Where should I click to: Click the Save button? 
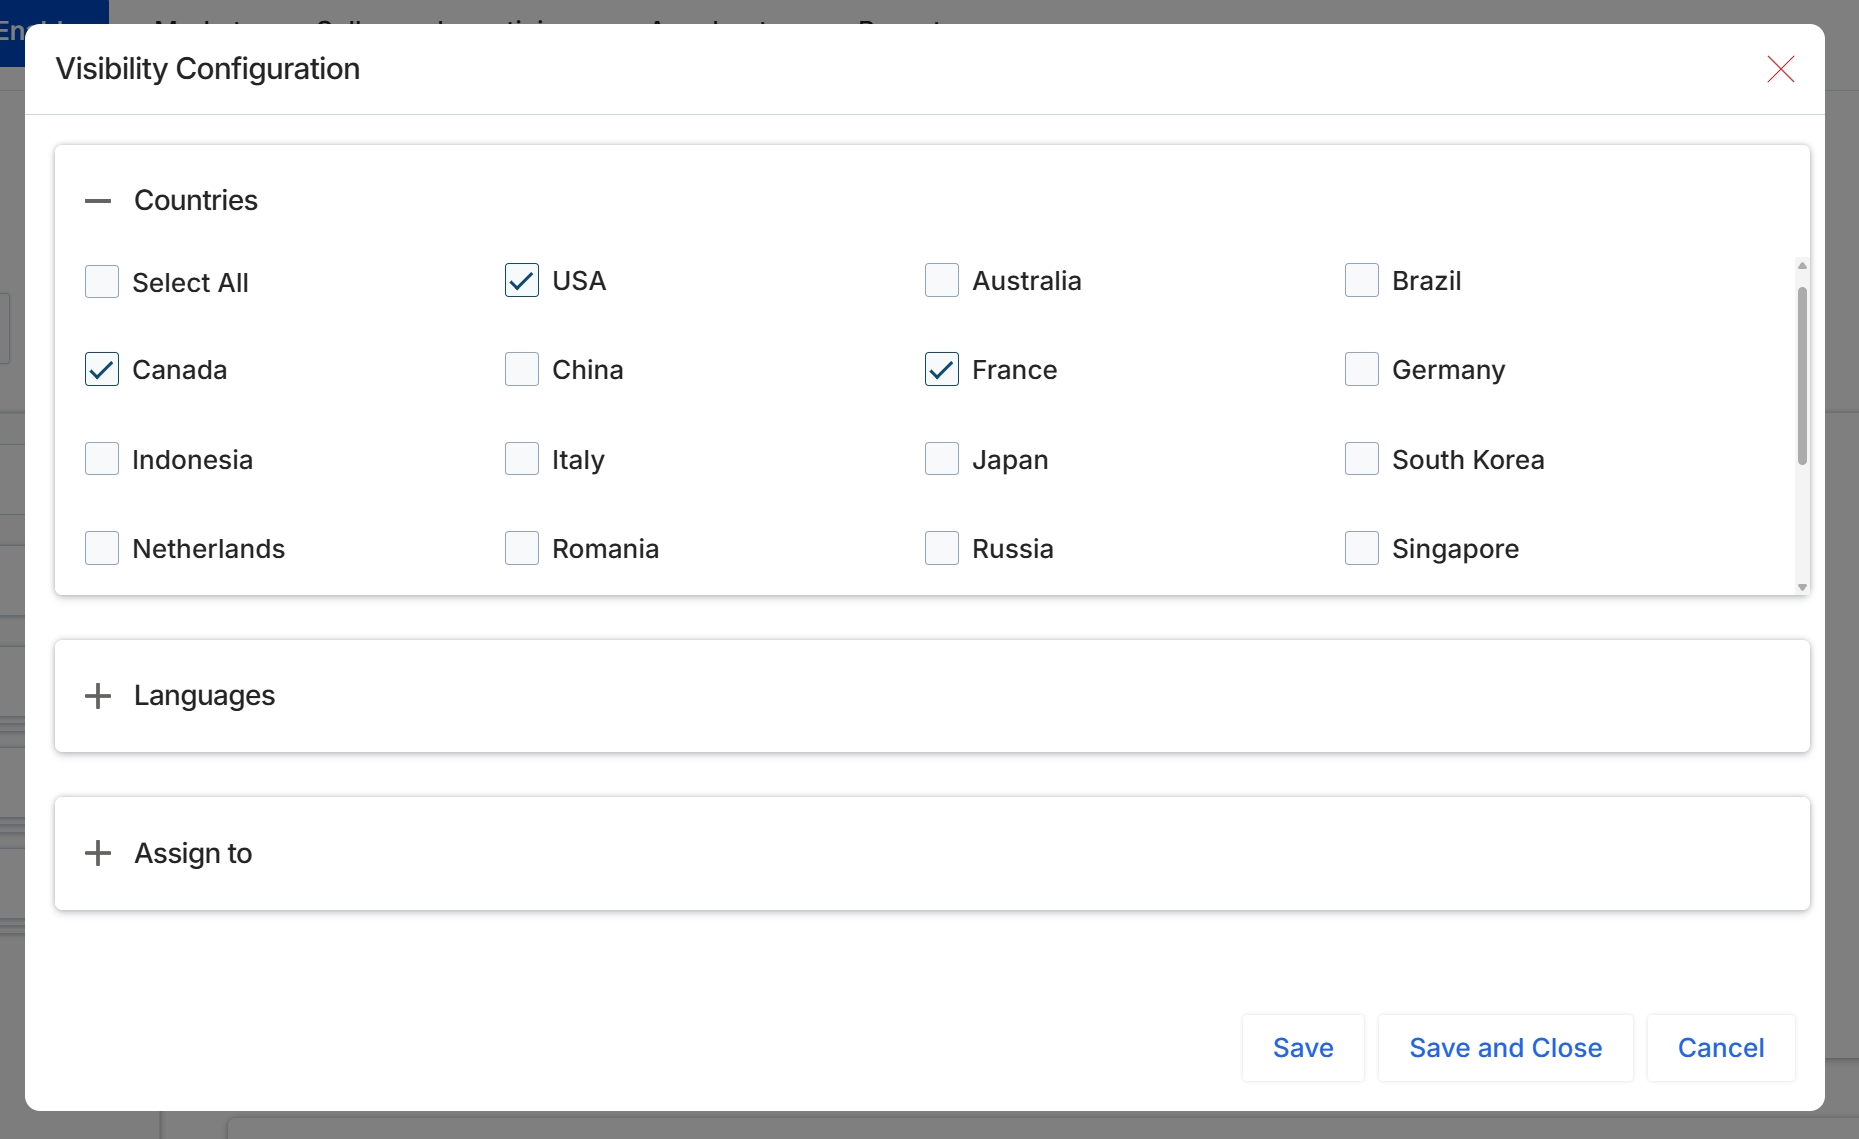[1303, 1048]
